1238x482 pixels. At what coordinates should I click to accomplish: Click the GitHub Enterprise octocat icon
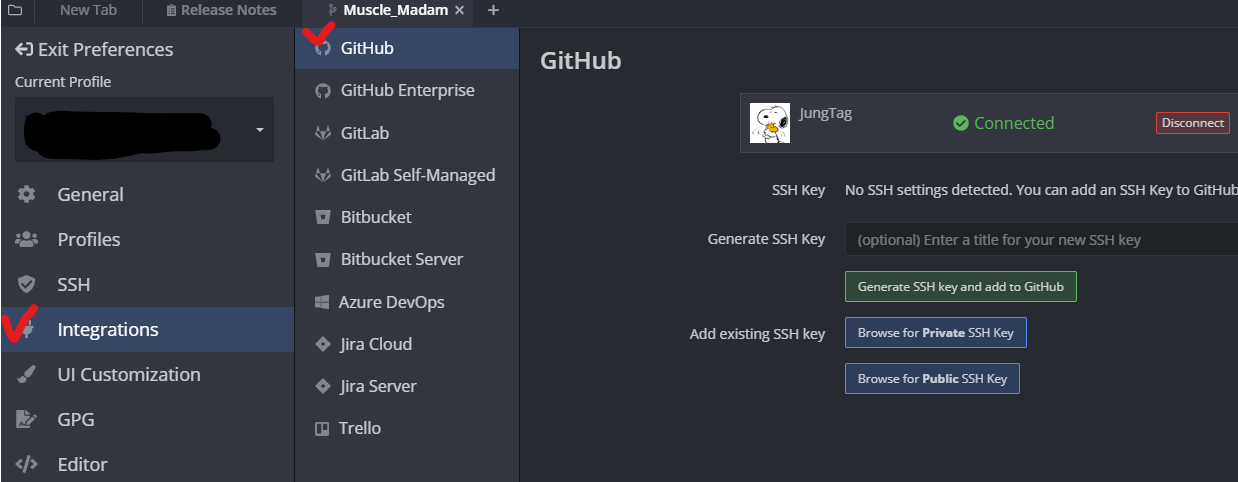coord(322,91)
